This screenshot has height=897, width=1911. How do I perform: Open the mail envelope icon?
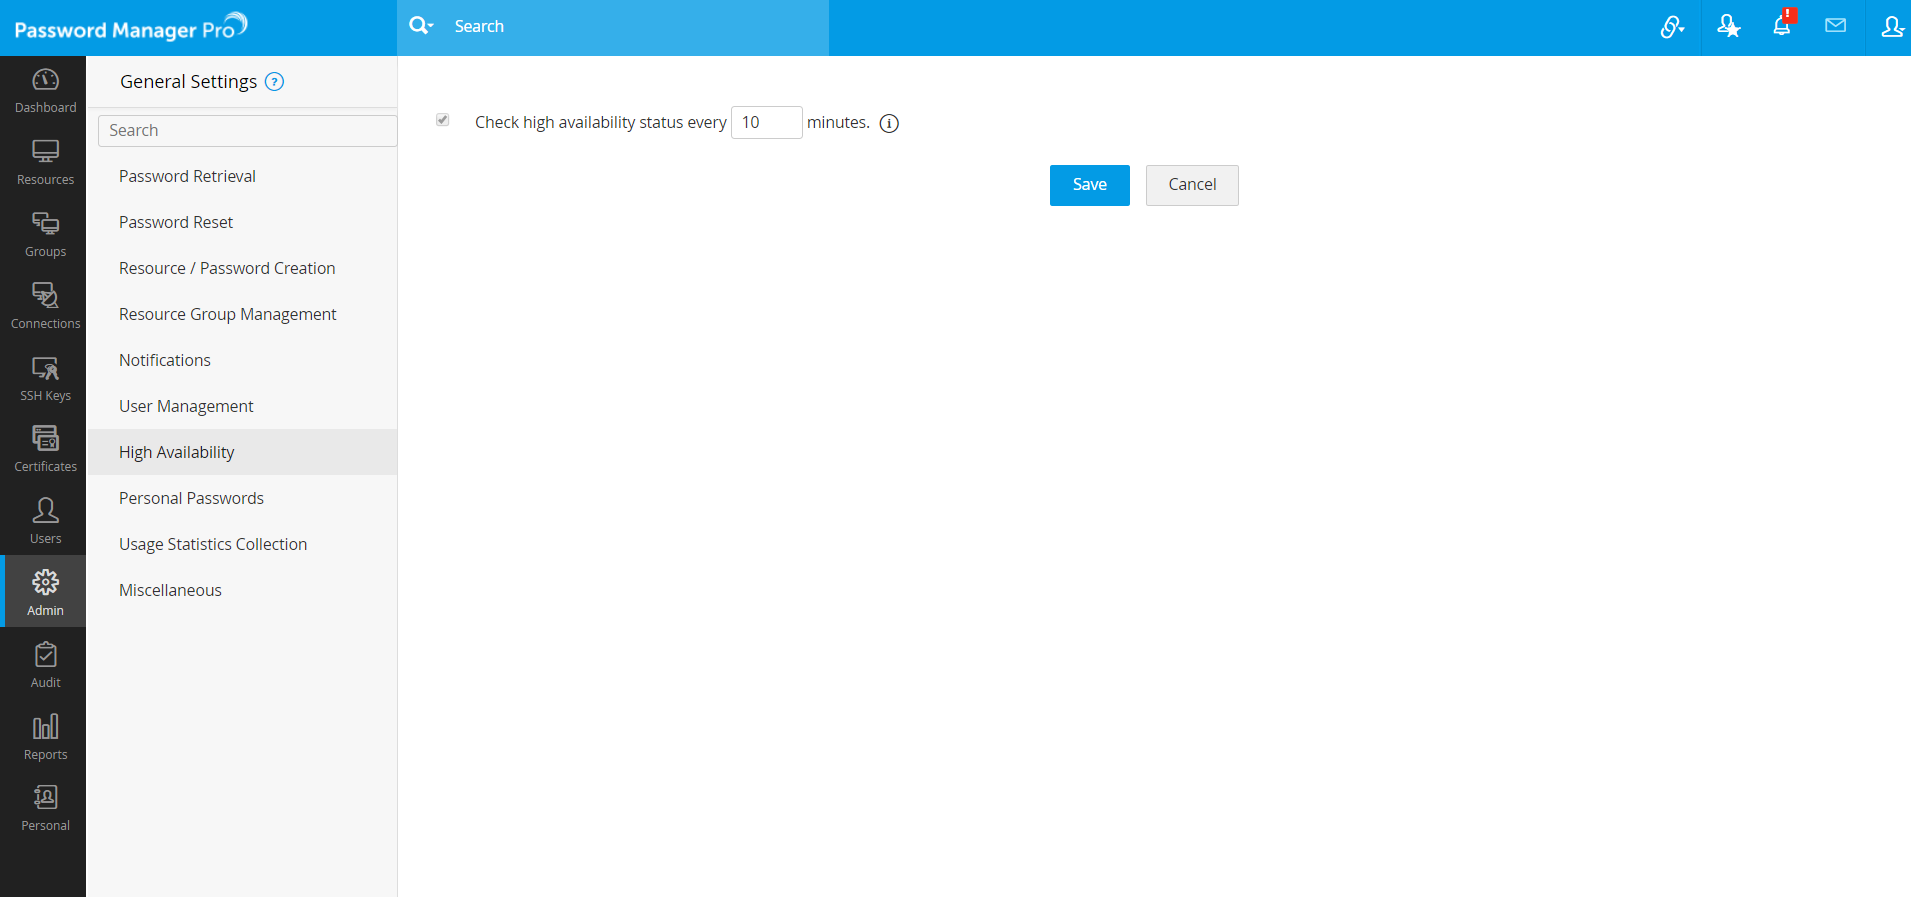coord(1835,26)
